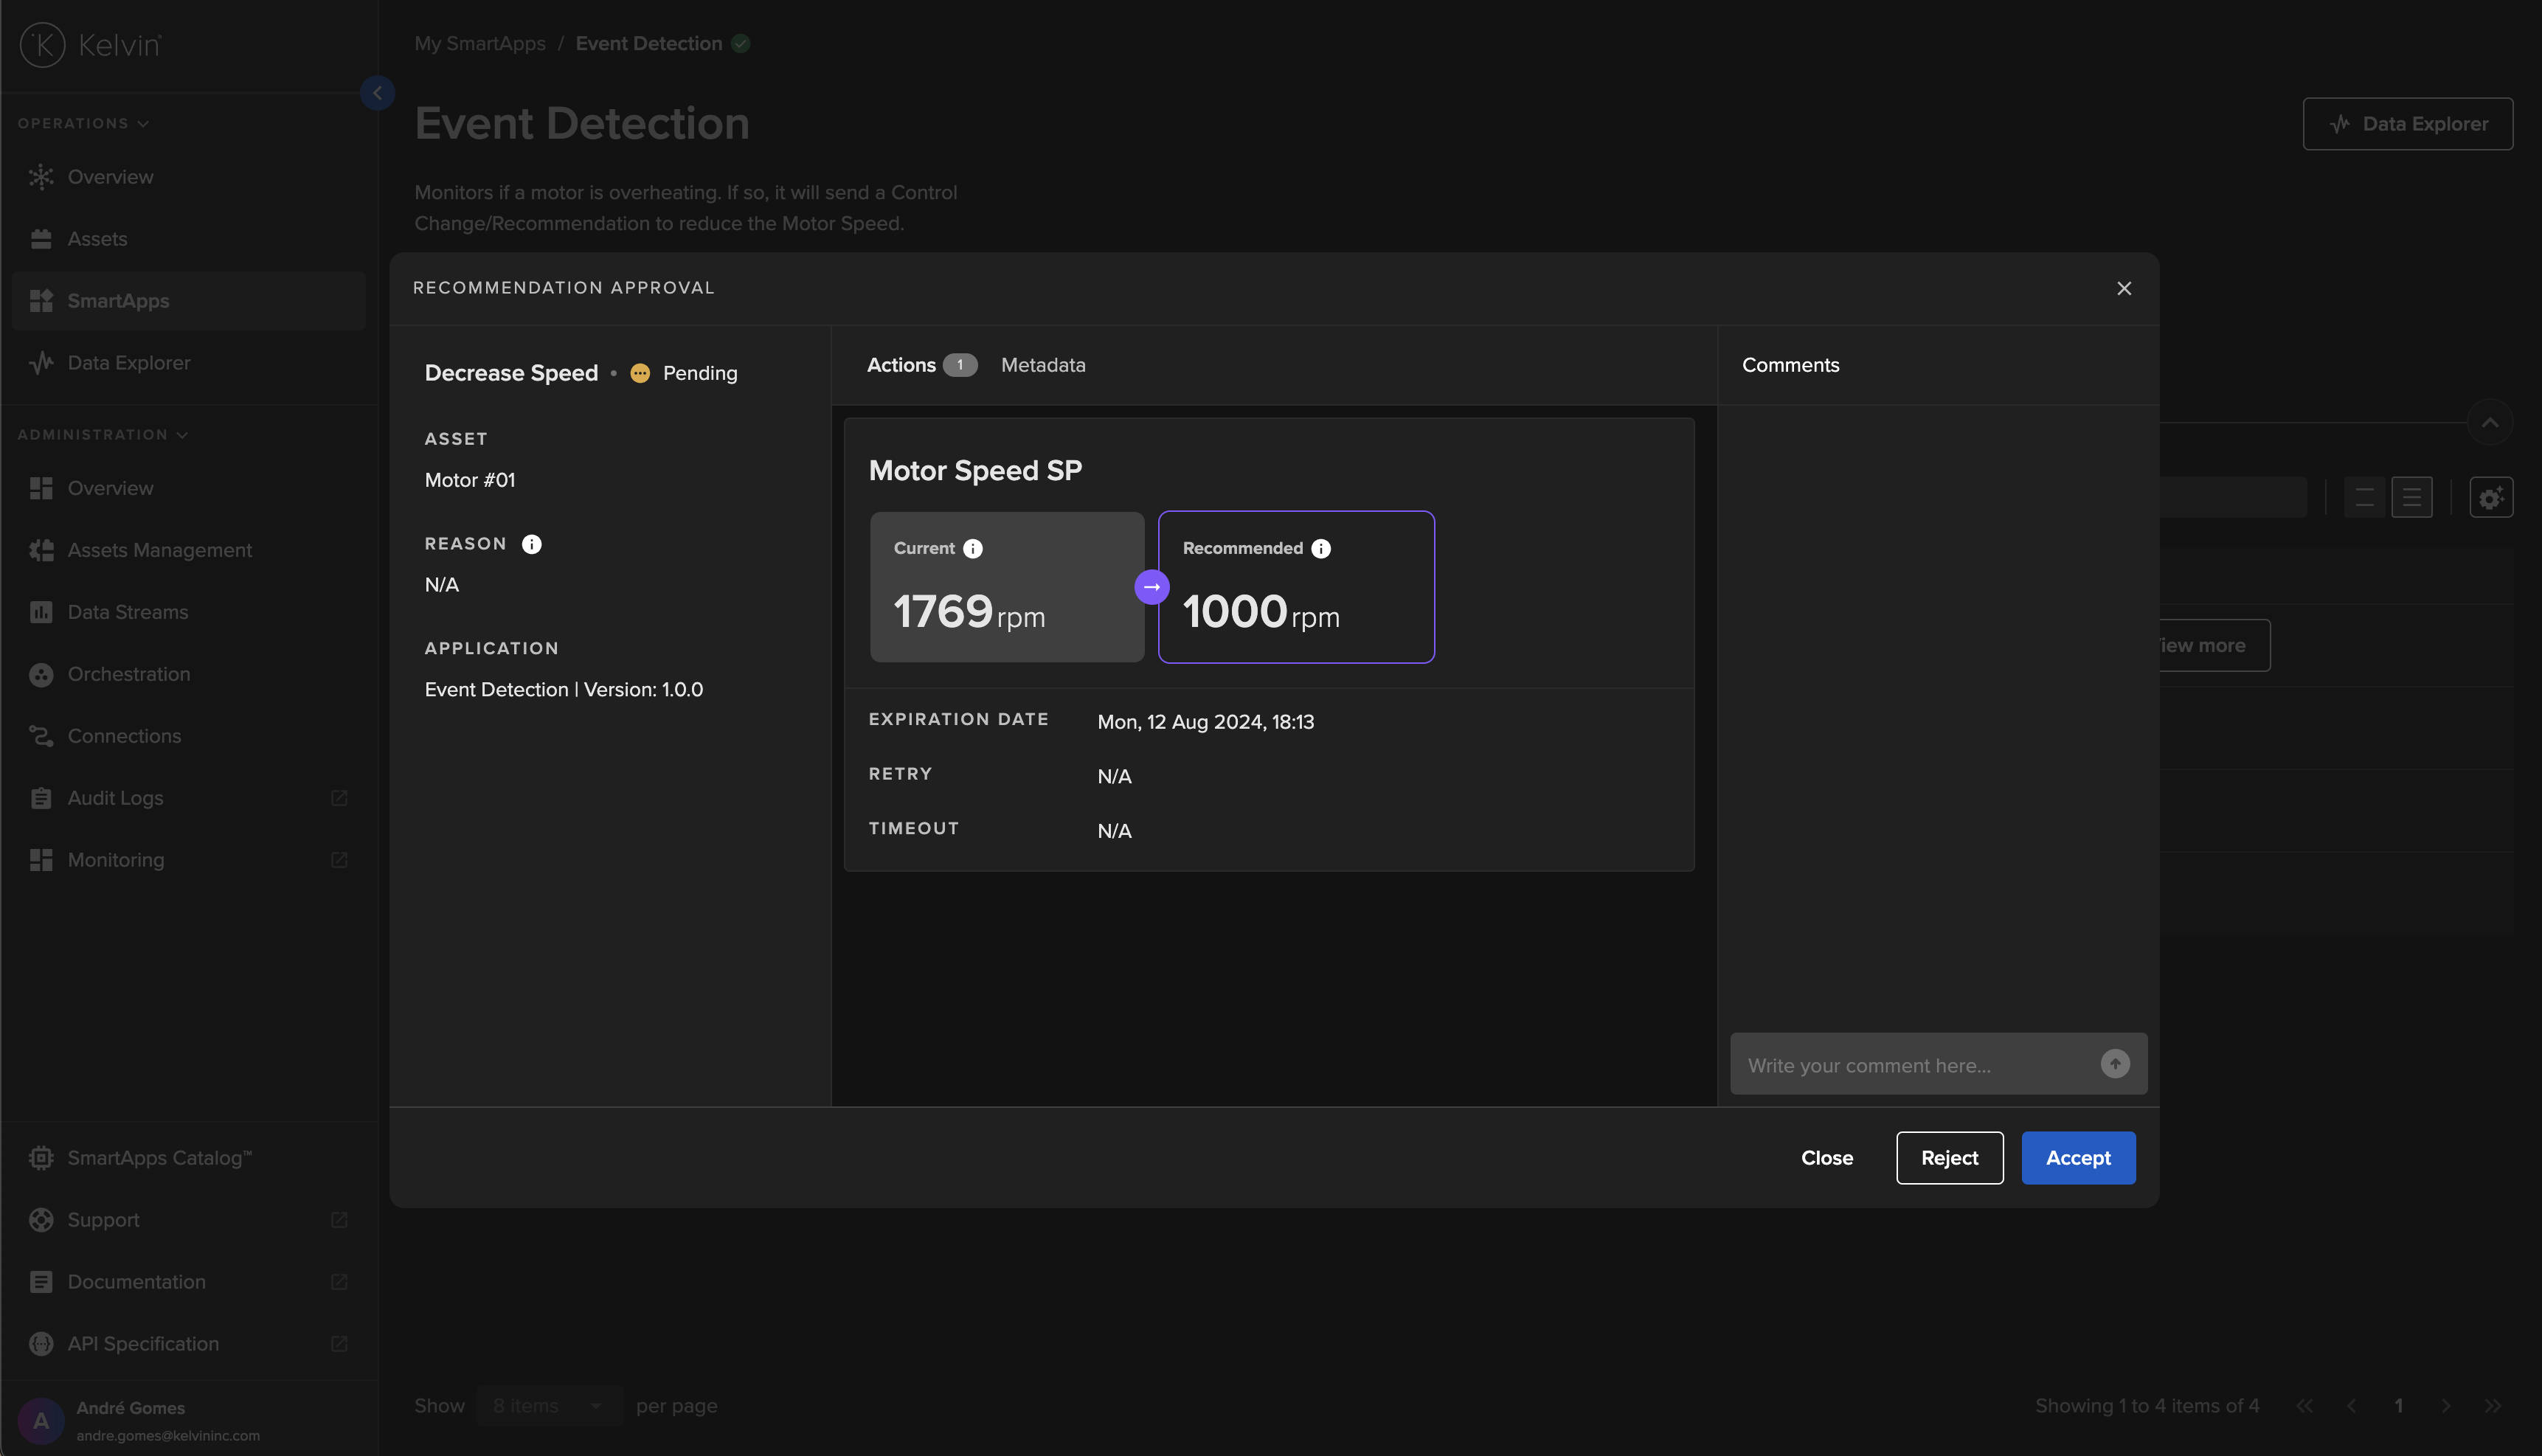
Task: Click the send comment arrow icon
Action: 2114,1064
